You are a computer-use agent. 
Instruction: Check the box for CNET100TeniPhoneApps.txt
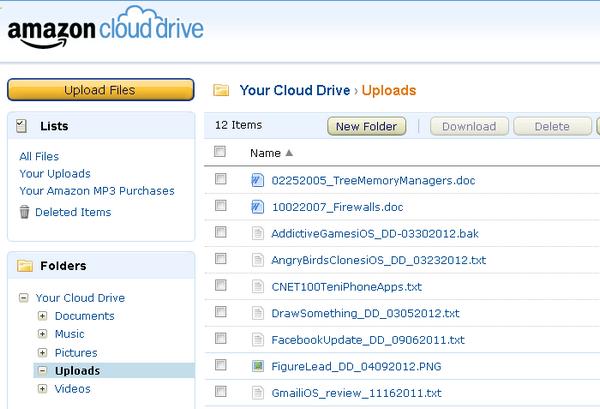coord(220,285)
